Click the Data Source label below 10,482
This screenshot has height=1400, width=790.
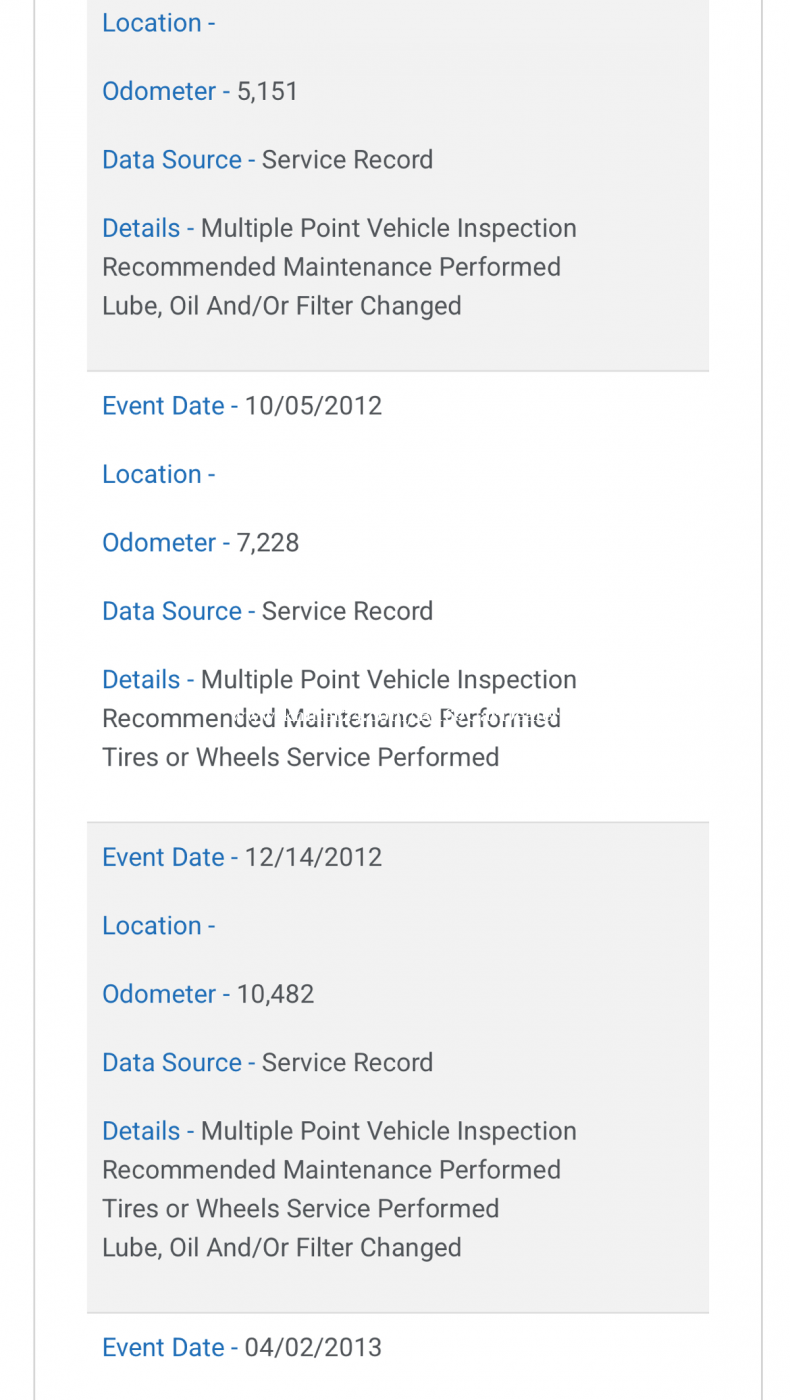(179, 1062)
